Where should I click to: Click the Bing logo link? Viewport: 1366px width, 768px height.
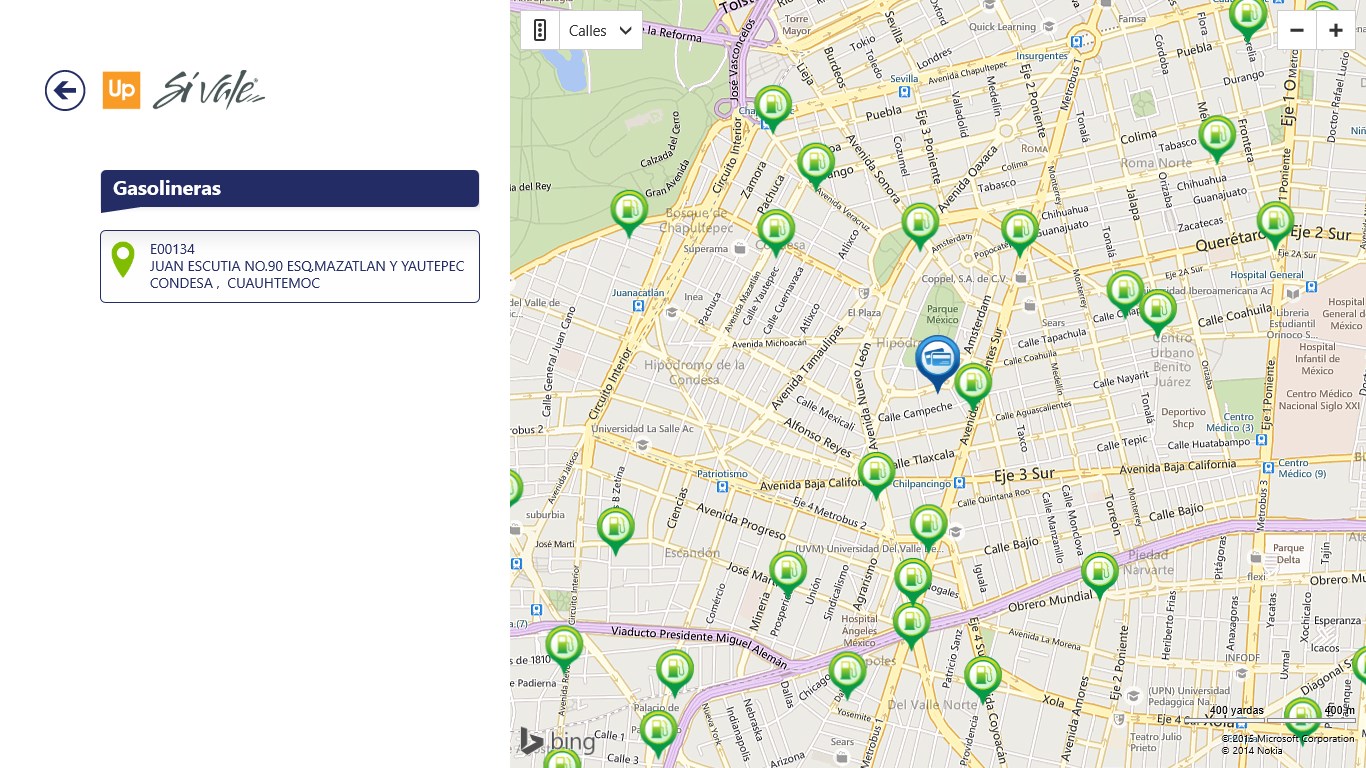tap(558, 741)
